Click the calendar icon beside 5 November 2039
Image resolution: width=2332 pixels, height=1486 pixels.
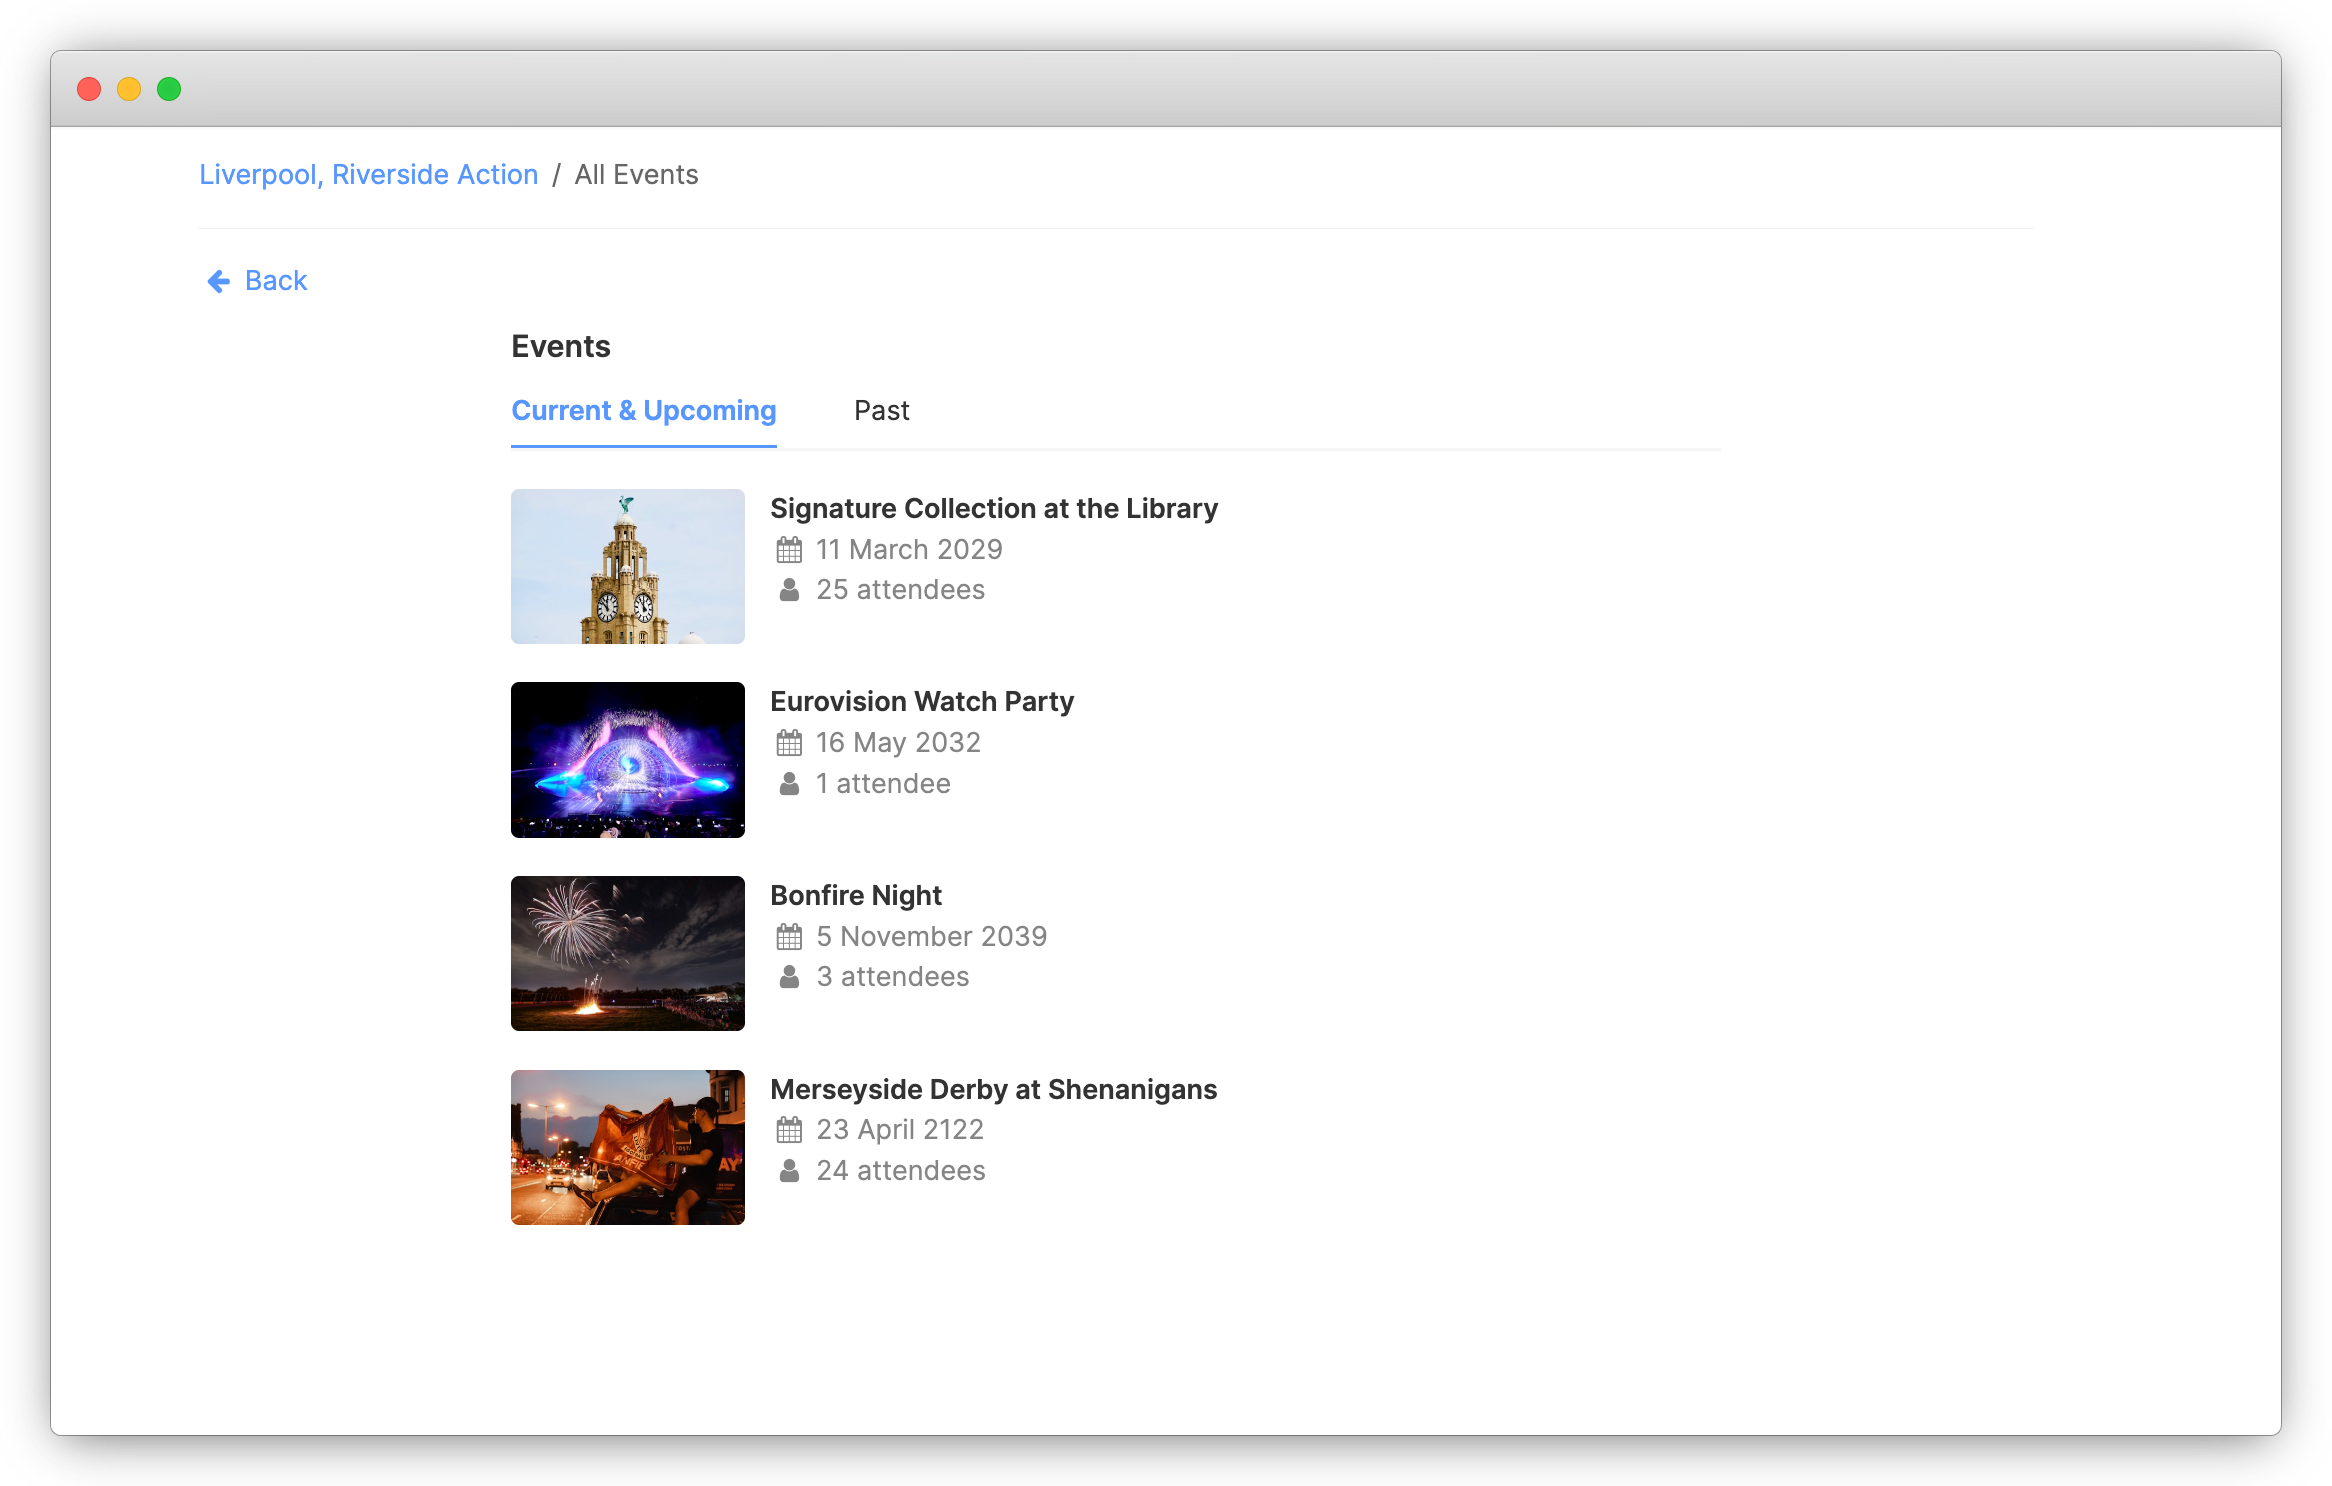point(789,936)
